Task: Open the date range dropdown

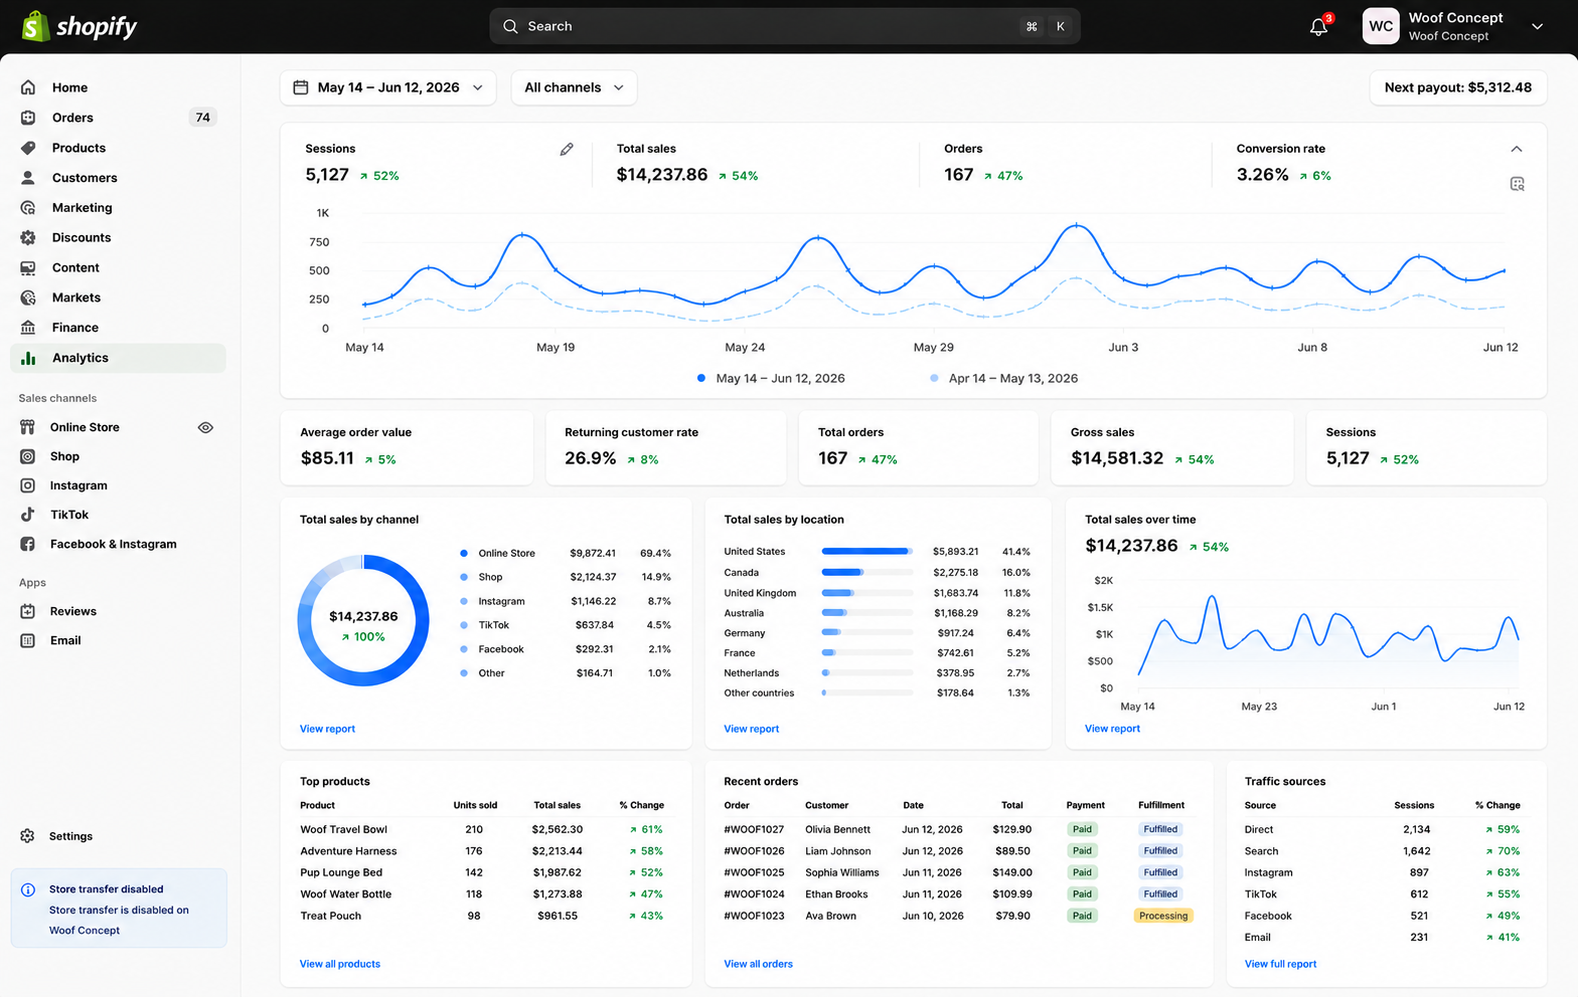Action: 388,88
